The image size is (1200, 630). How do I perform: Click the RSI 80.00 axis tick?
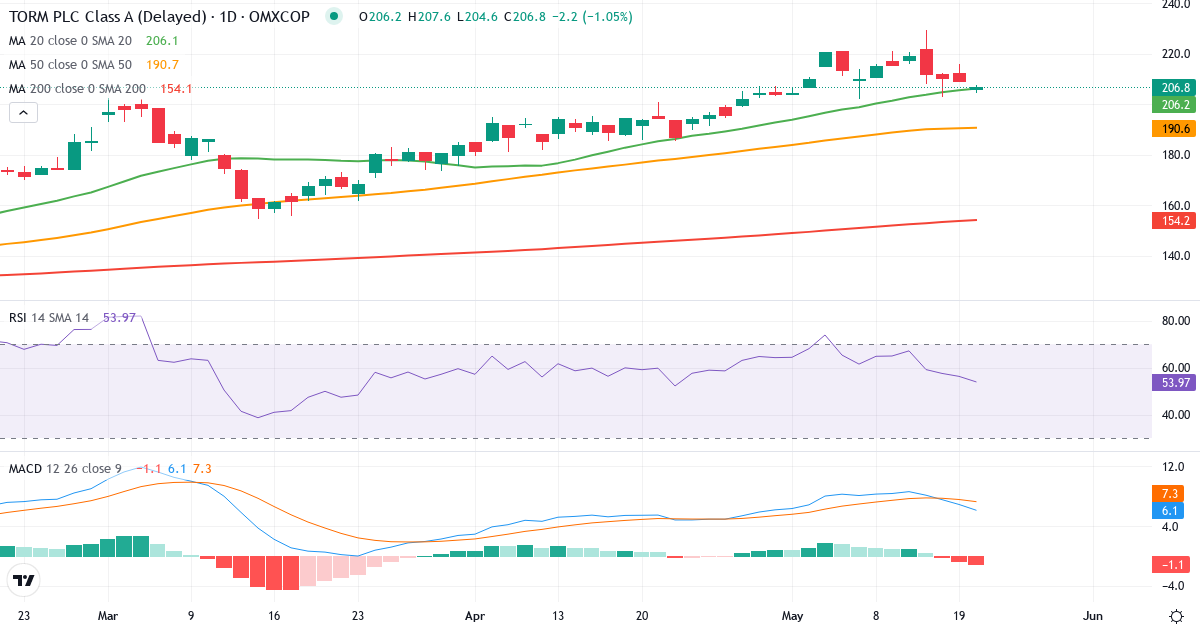pos(1174,321)
